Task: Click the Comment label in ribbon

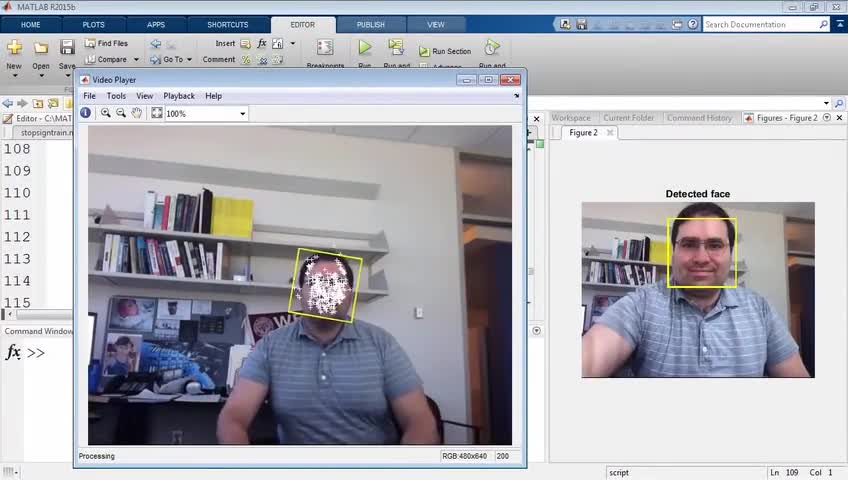Action: click(x=218, y=59)
